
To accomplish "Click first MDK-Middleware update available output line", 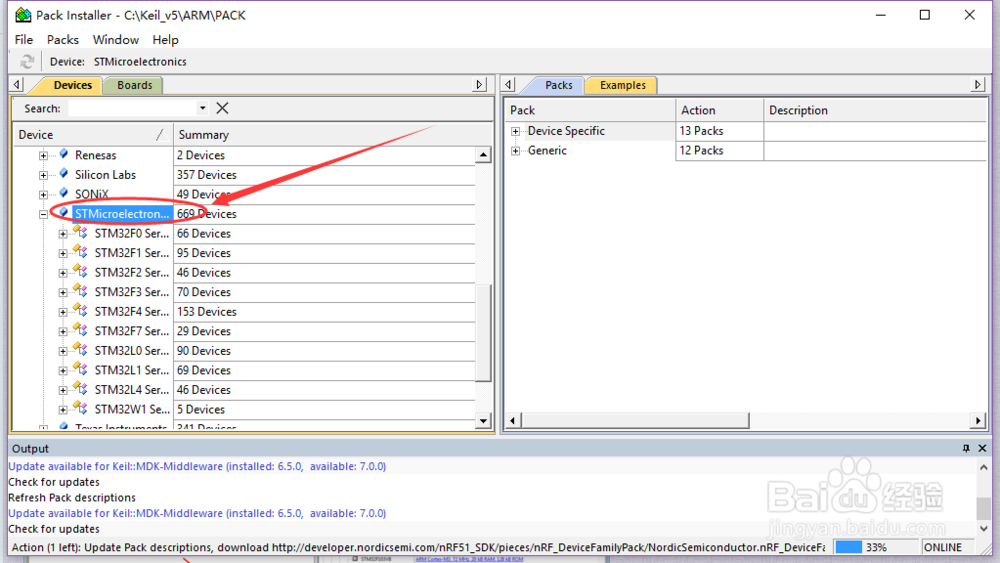I will tap(197, 466).
